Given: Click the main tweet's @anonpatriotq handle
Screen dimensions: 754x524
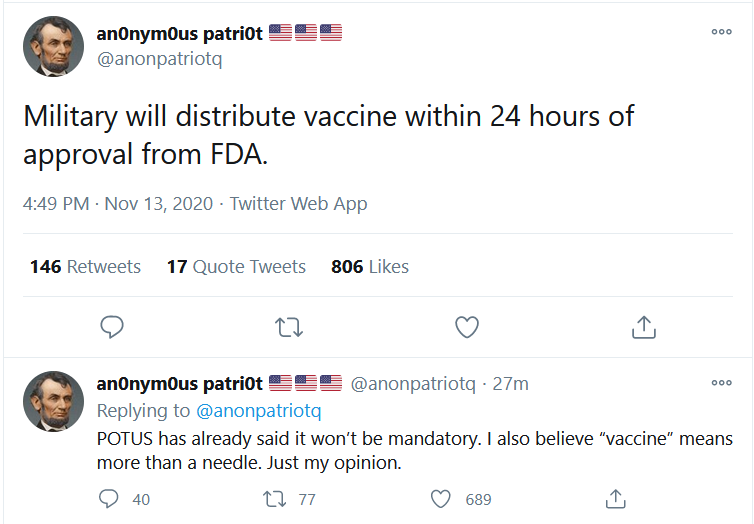Looking at the screenshot, I should pos(159,58).
